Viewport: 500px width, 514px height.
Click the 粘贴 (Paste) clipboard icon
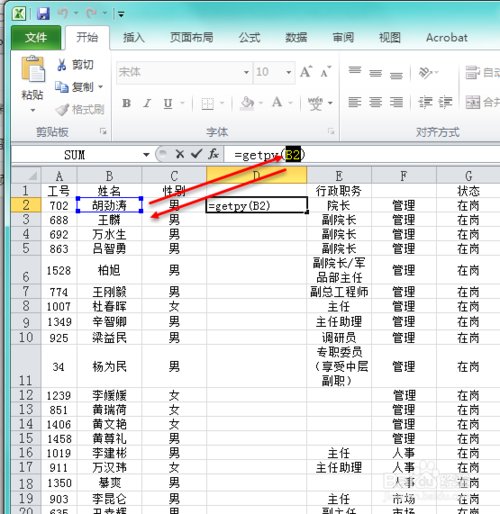click(x=33, y=69)
